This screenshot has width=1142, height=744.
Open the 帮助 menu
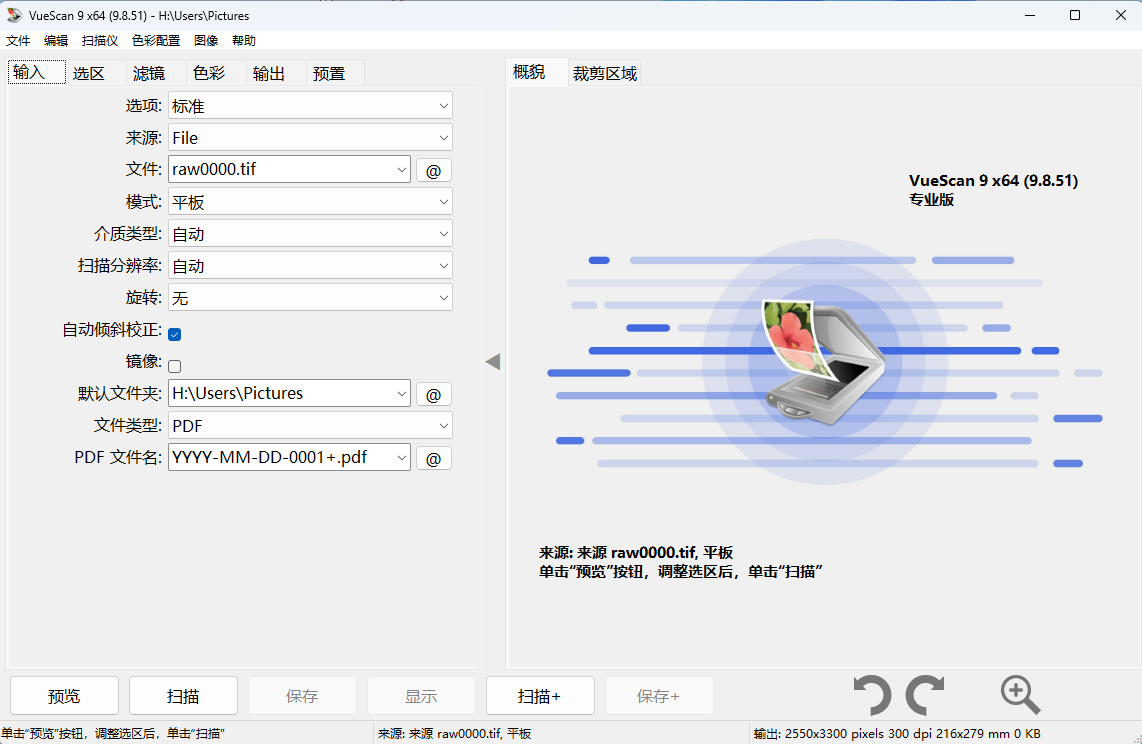point(244,41)
